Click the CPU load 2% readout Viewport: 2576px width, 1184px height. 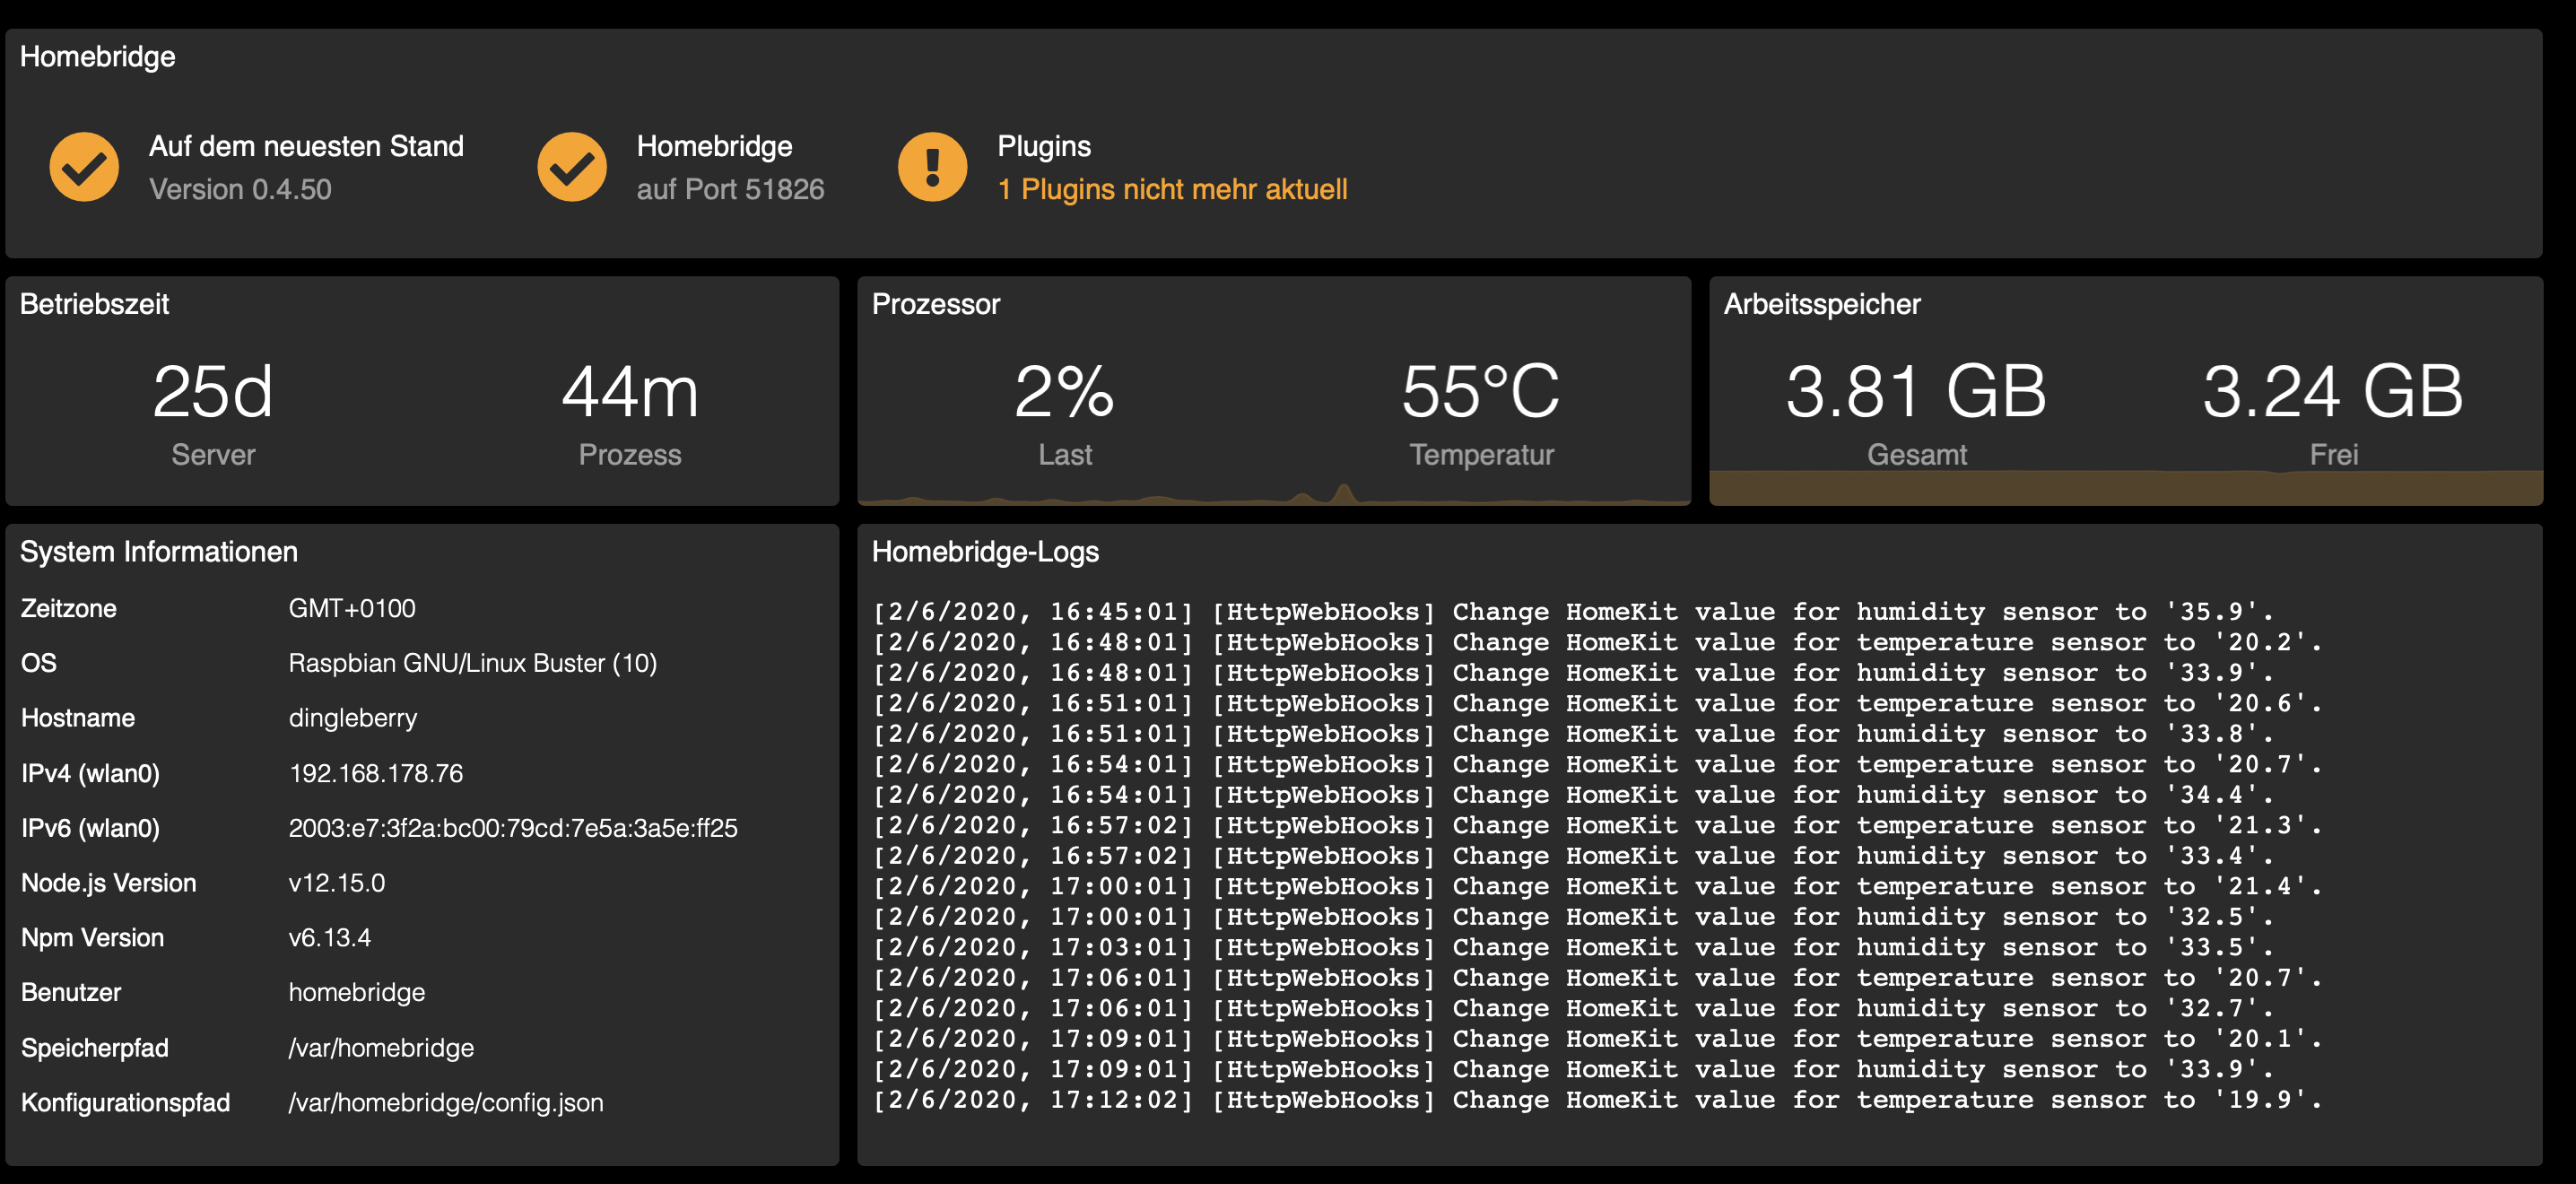(1064, 391)
